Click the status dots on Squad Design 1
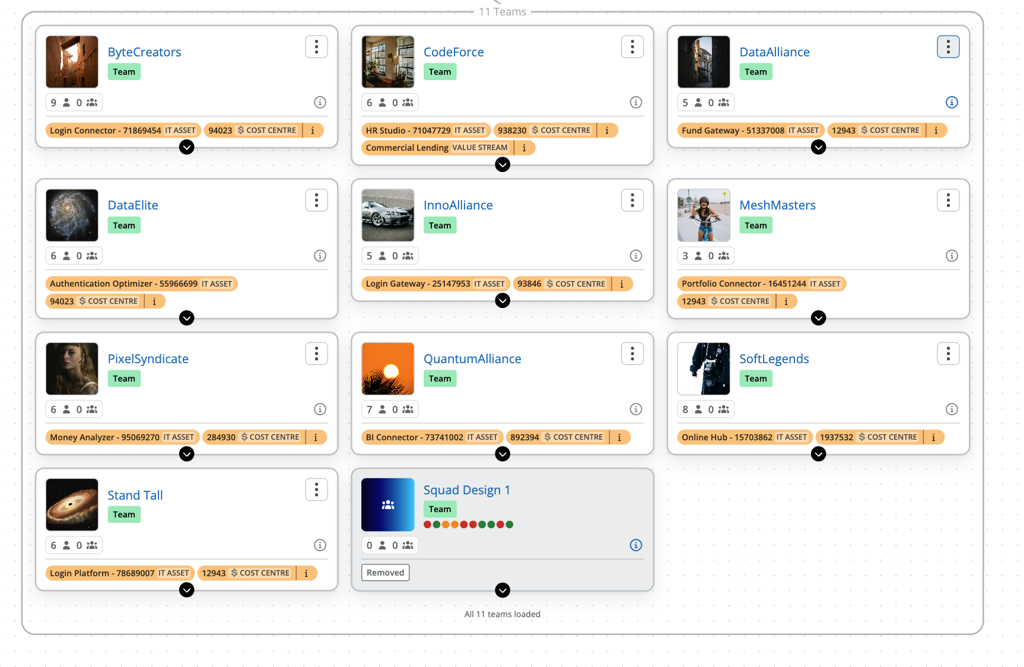This screenshot has height=667, width=1024. (468, 524)
